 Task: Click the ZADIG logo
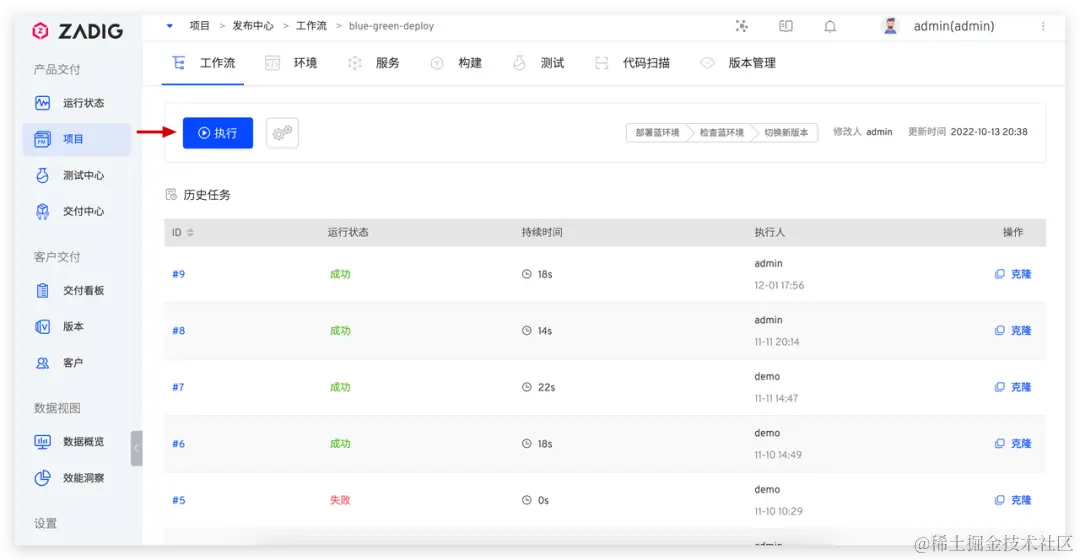pos(77,31)
